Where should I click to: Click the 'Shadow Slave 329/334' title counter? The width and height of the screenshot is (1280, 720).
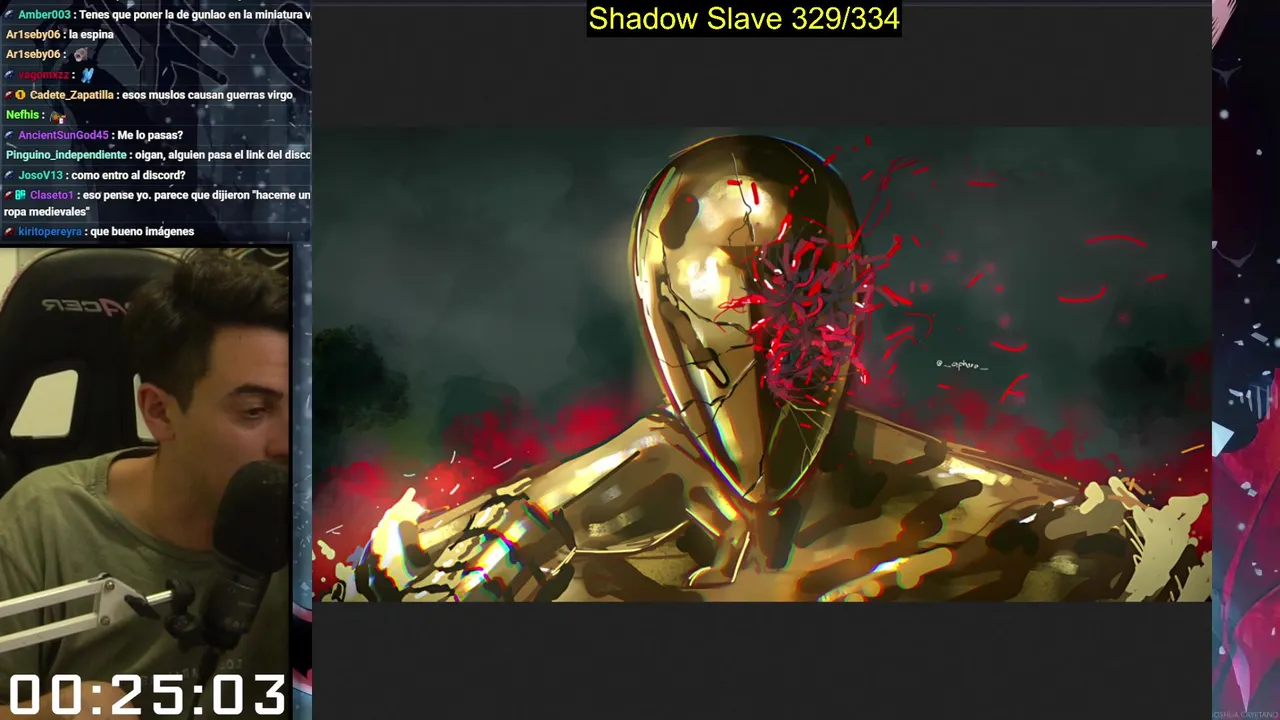coord(744,19)
